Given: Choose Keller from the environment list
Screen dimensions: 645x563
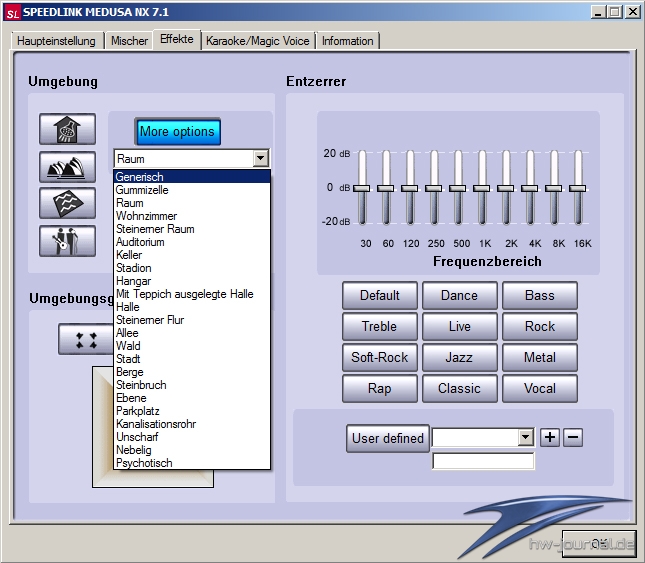Looking at the screenshot, I should [192, 255].
